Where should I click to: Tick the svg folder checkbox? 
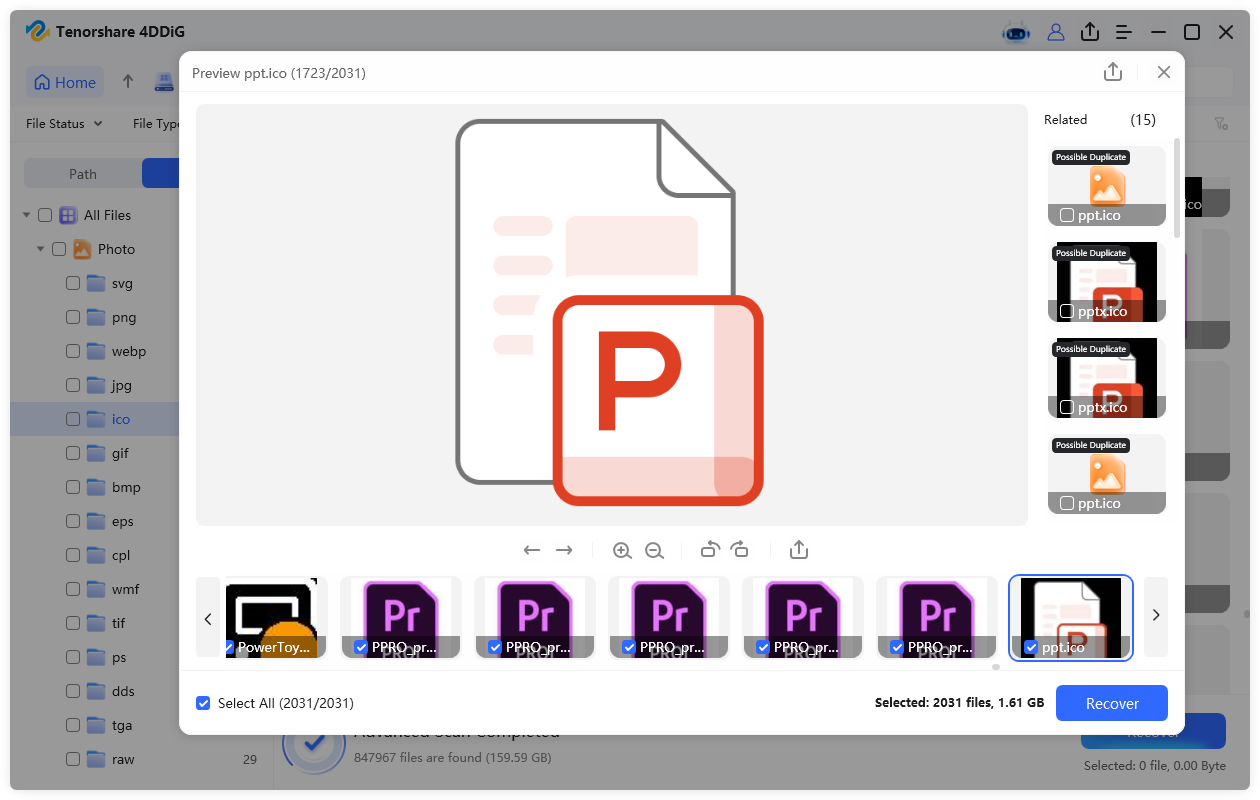(73, 283)
